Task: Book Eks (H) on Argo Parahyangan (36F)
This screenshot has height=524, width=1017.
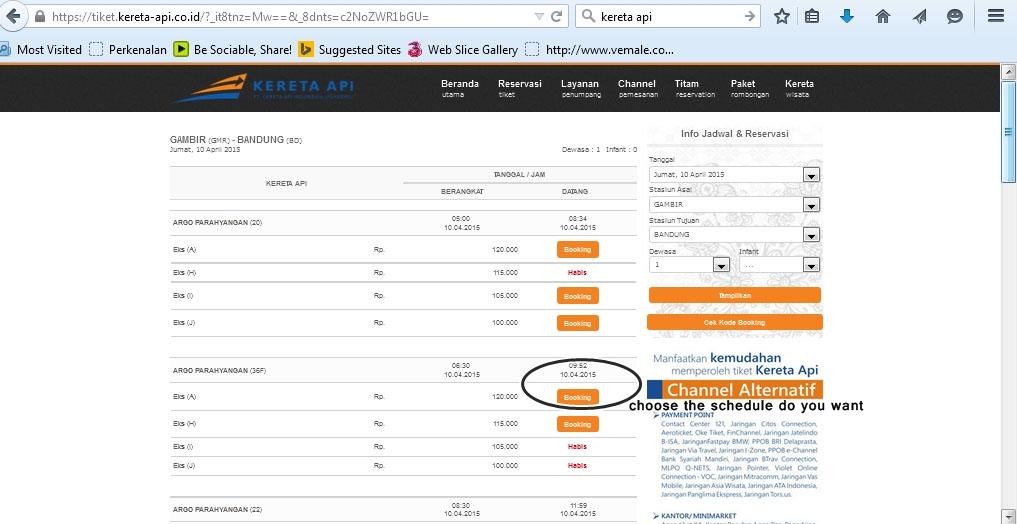Action: click(x=577, y=425)
